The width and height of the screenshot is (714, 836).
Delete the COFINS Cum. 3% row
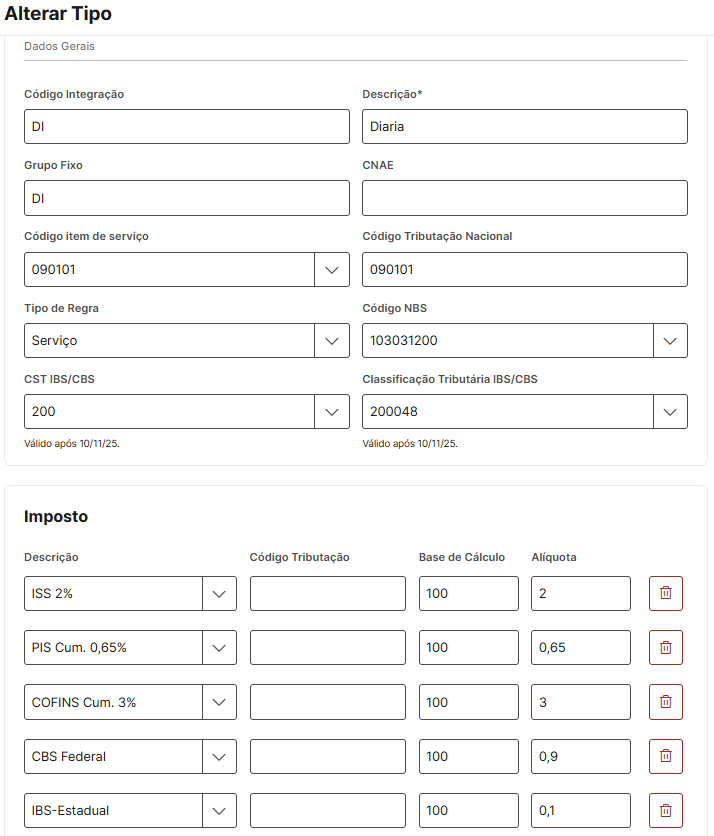(x=665, y=702)
